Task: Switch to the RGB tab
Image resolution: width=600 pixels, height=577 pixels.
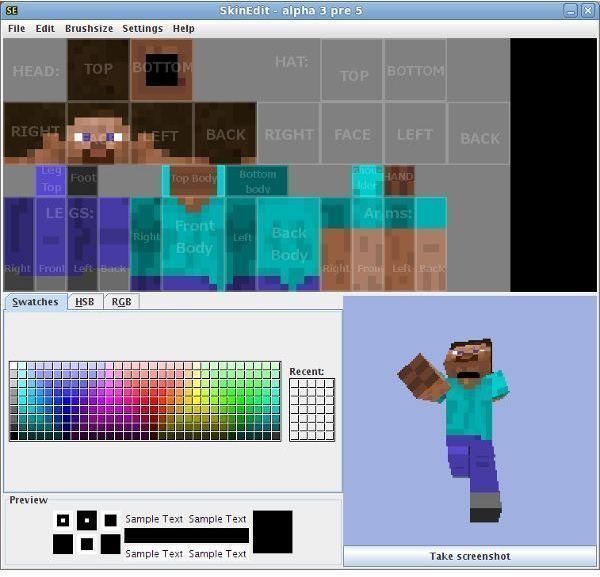Action: (x=121, y=302)
